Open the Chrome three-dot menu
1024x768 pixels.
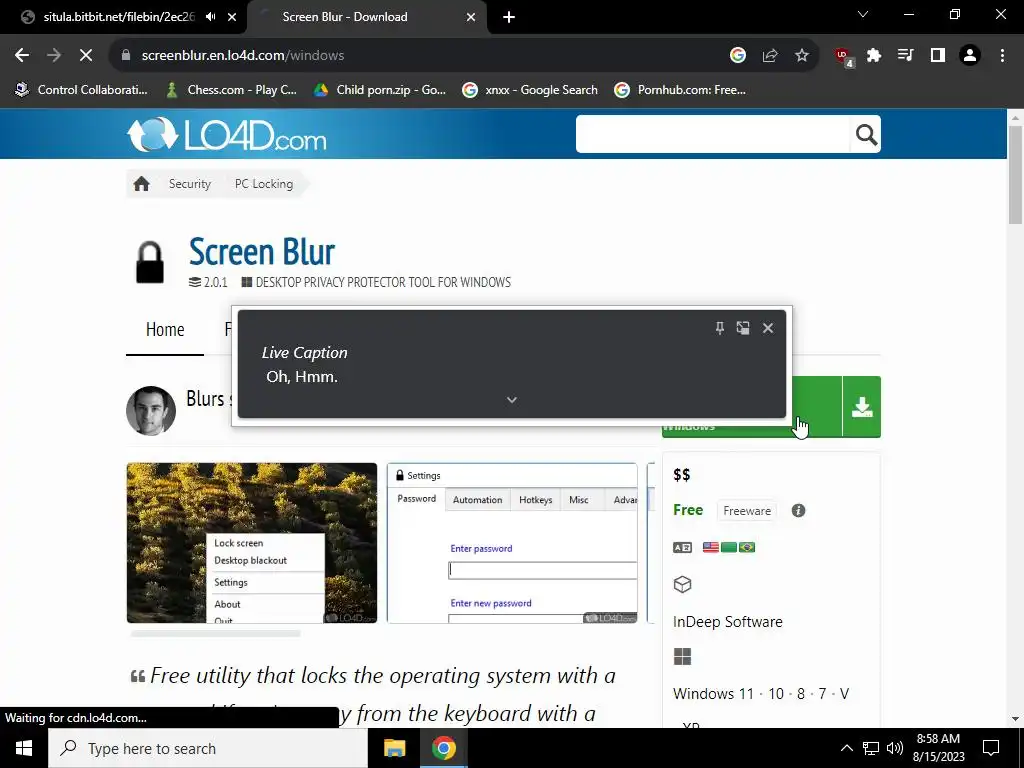pyautogui.click(x=1002, y=56)
